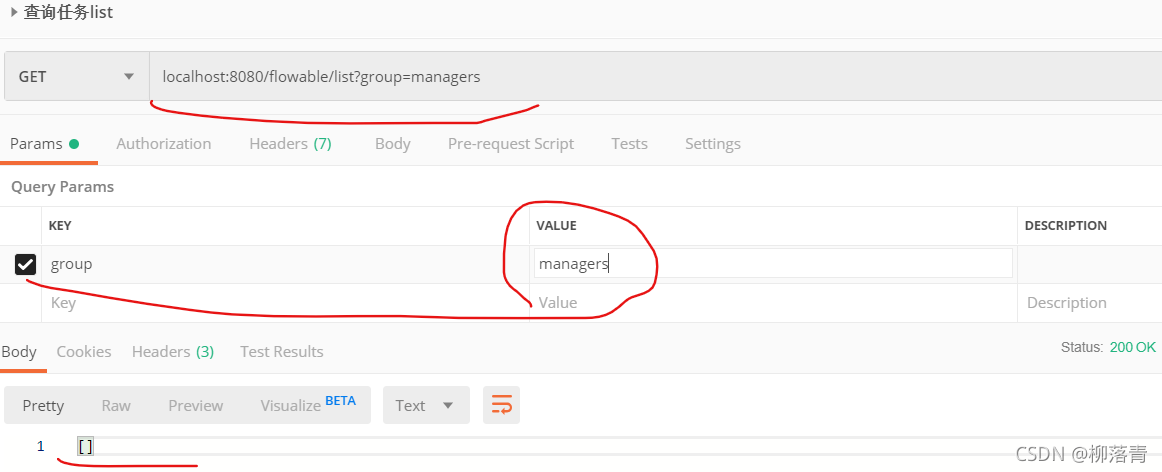Open the request Headers (7) tab
The image size is (1162, 472).
pos(290,144)
